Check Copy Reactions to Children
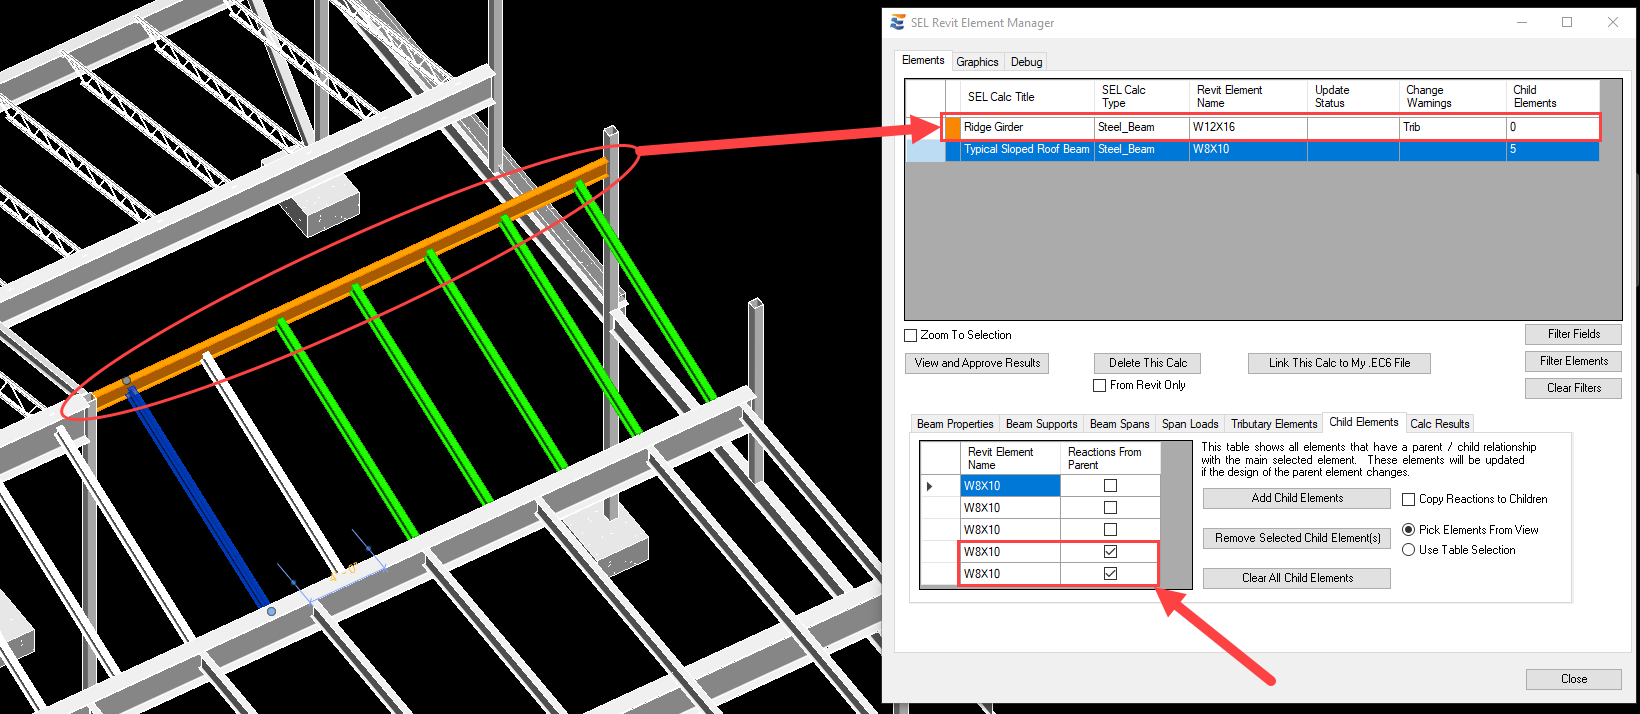This screenshot has width=1640, height=714. (x=1408, y=499)
